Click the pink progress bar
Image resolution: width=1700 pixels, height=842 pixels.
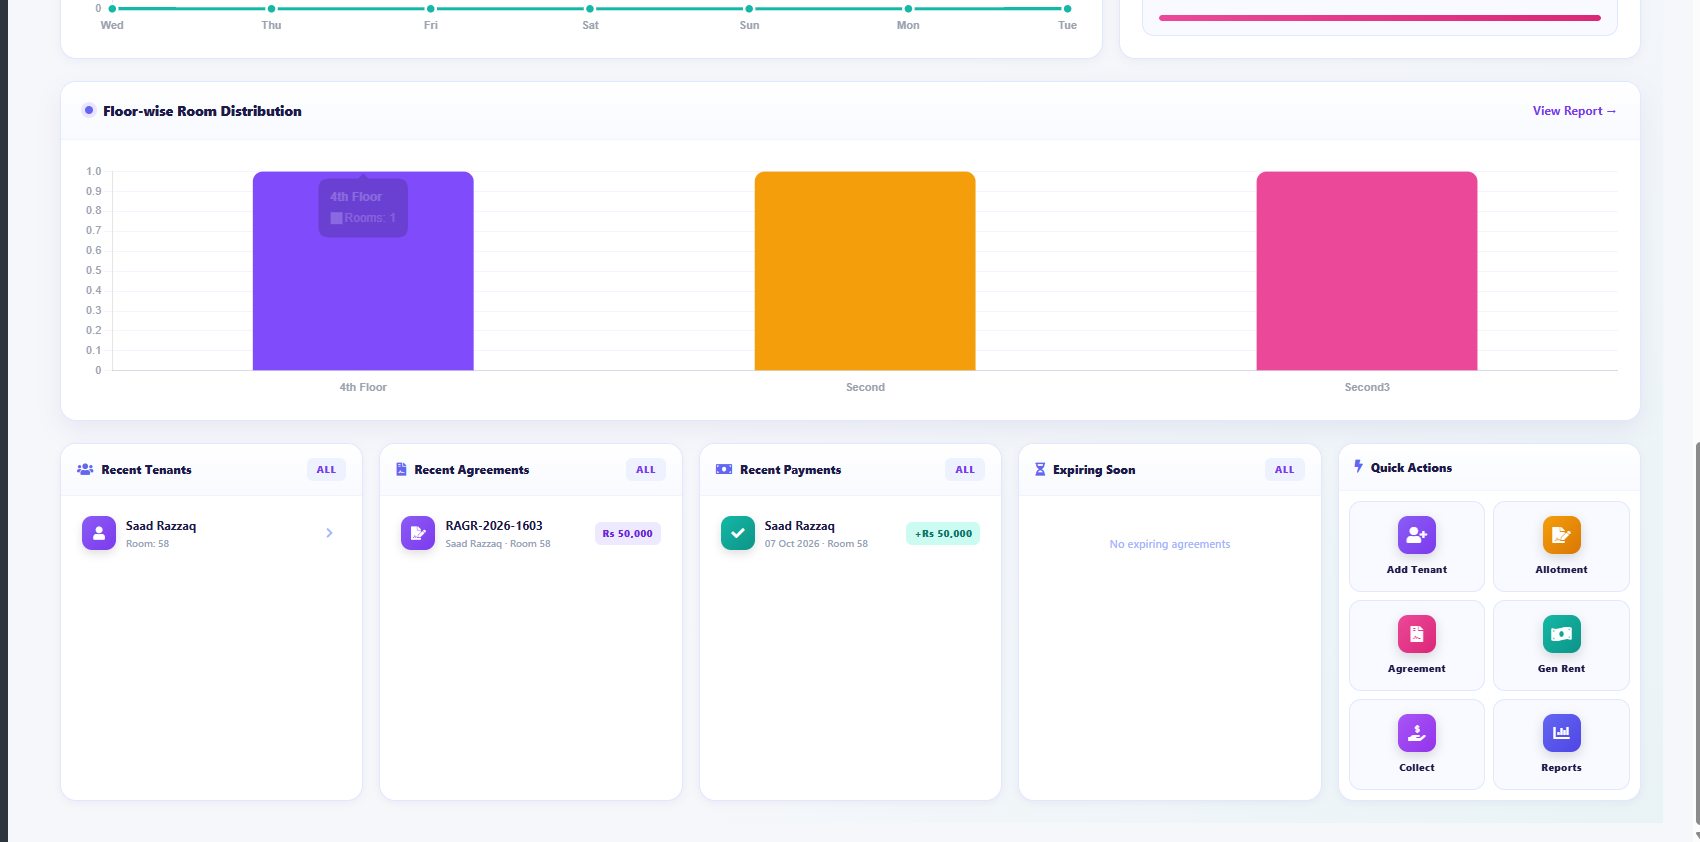click(1380, 18)
